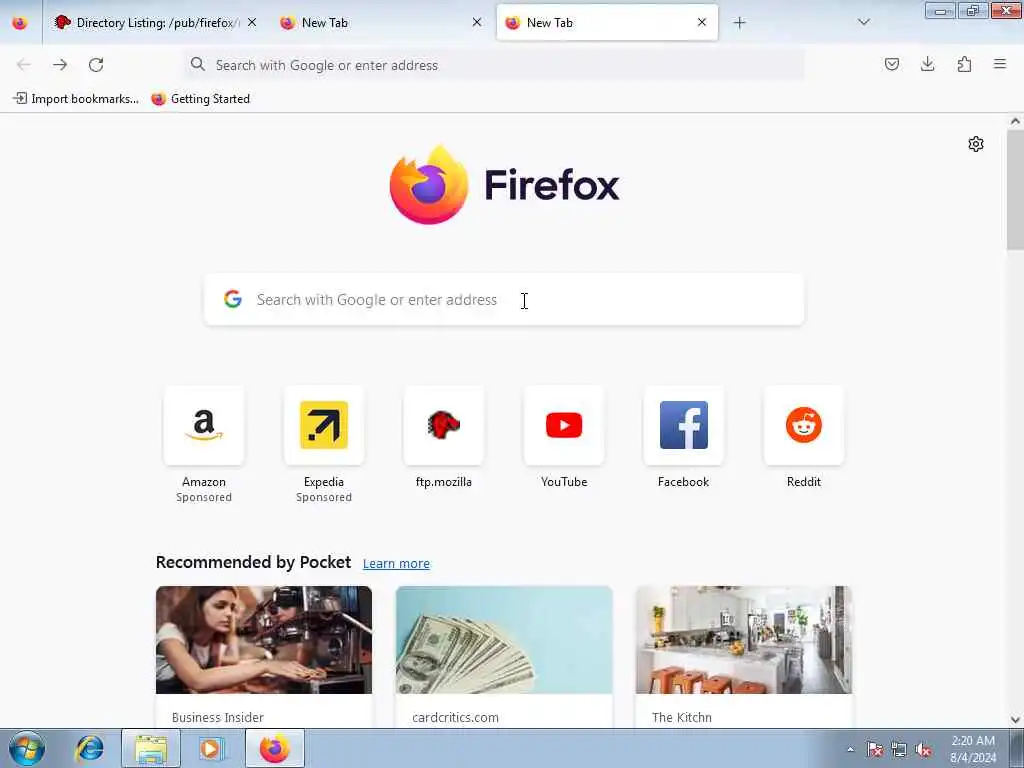The width and height of the screenshot is (1024, 768).
Task: Go forward one page
Action: tap(60, 65)
